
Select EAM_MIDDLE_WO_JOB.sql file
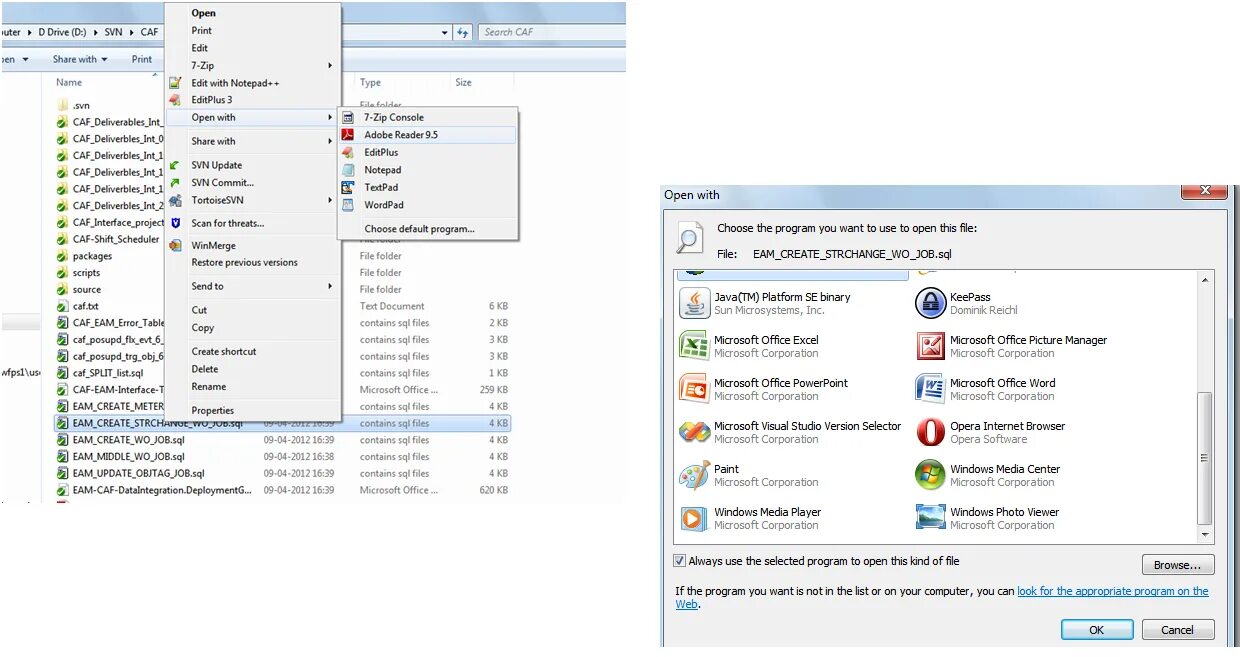[128, 457]
